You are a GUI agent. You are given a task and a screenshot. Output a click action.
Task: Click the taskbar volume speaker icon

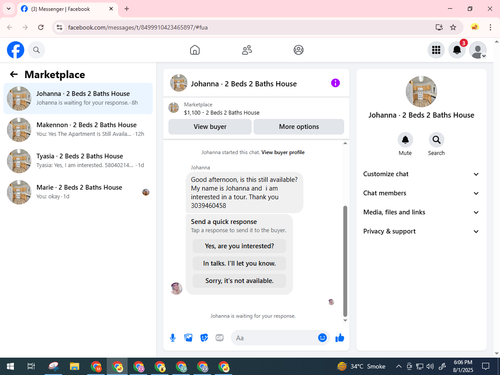[x=430, y=367]
